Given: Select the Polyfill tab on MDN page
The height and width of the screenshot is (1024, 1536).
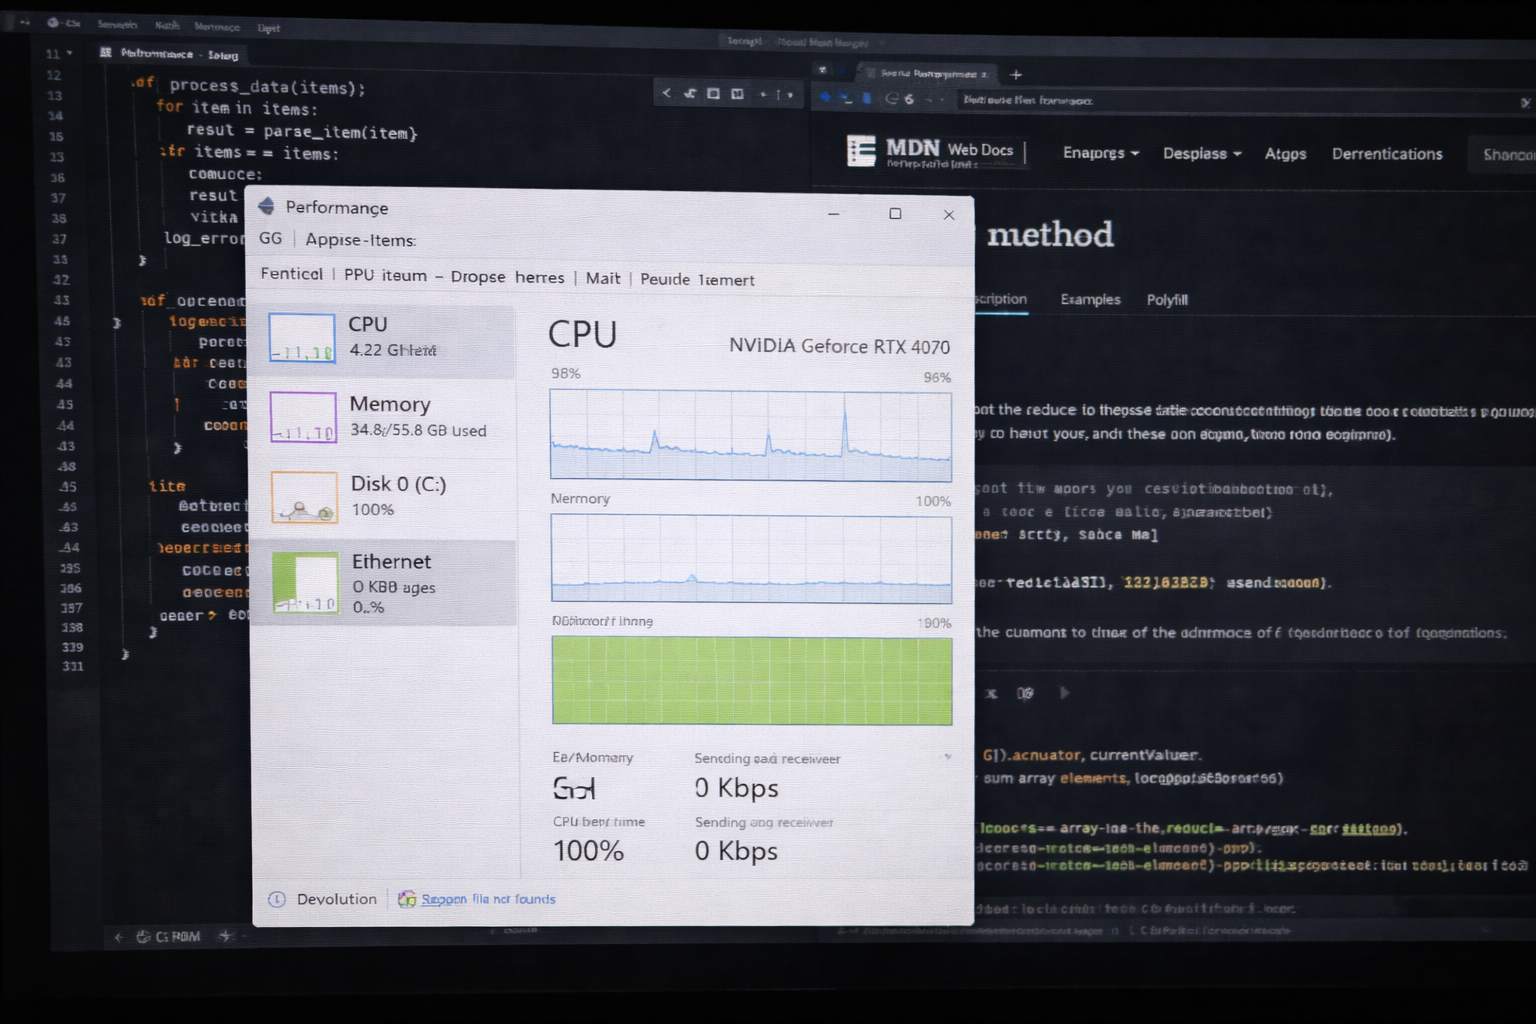Looking at the screenshot, I should coord(1167,300).
